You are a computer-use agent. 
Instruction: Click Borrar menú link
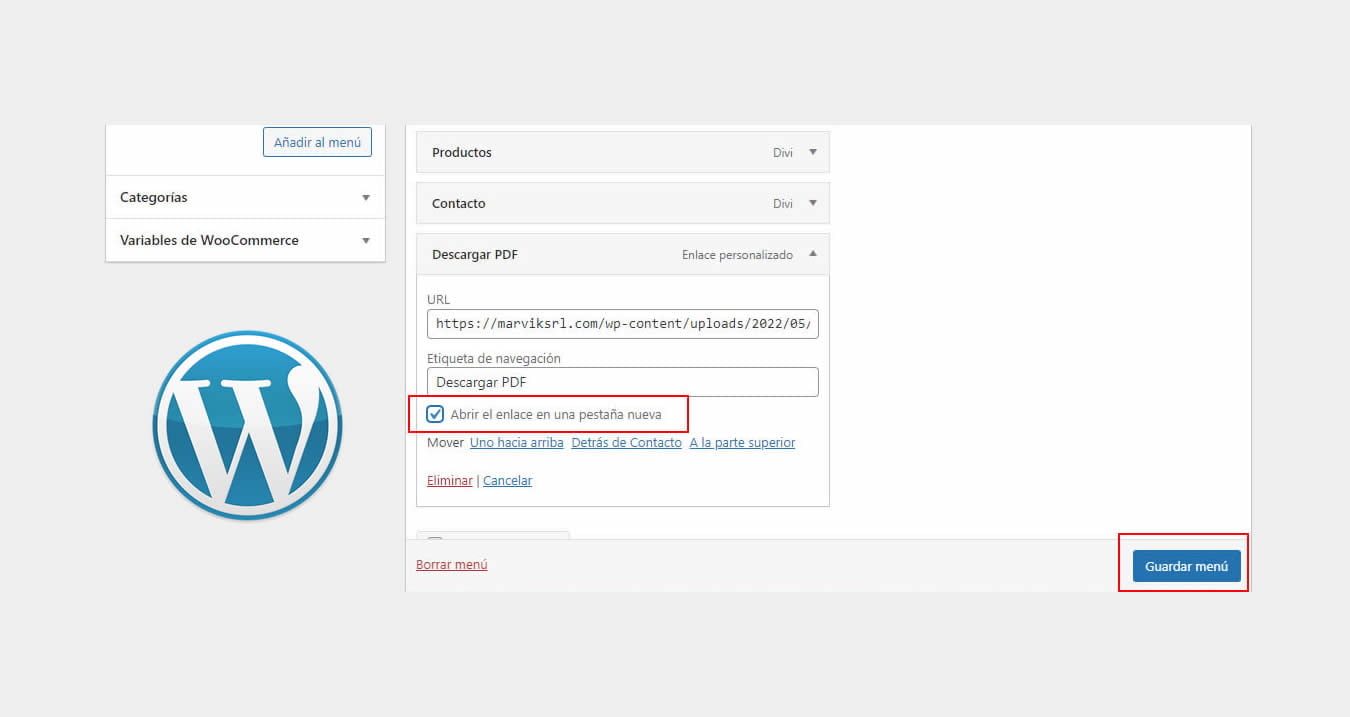452,565
